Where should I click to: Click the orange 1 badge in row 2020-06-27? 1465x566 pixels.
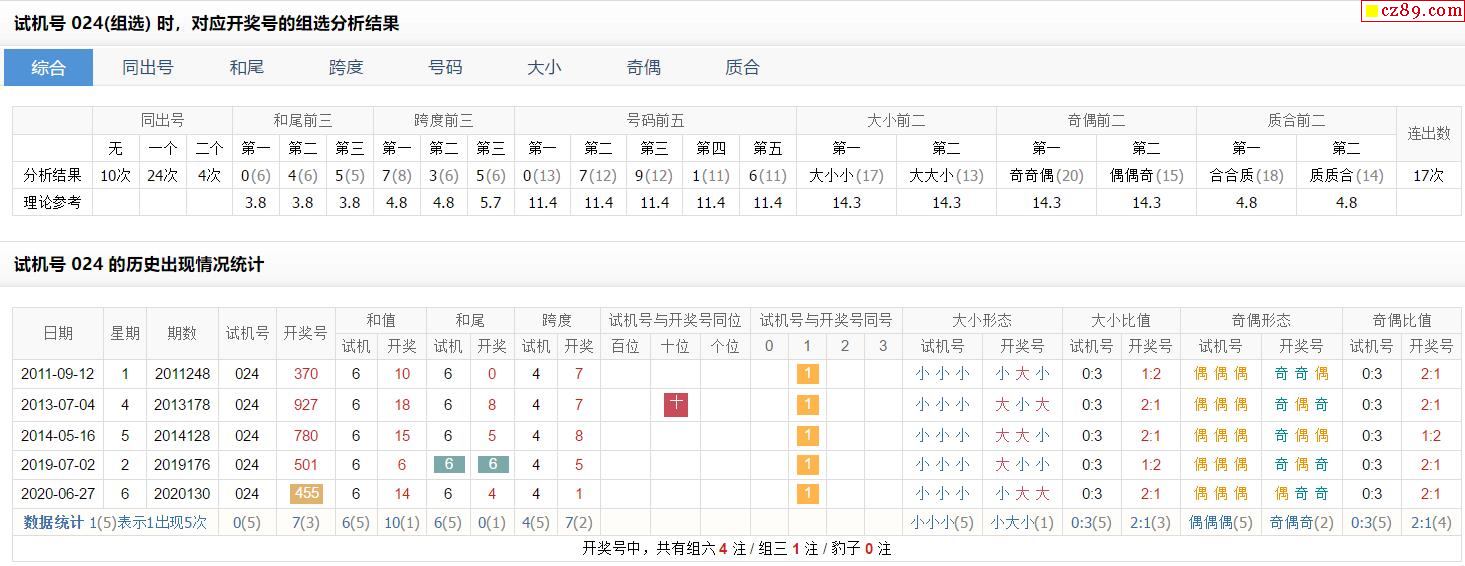coord(808,494)
